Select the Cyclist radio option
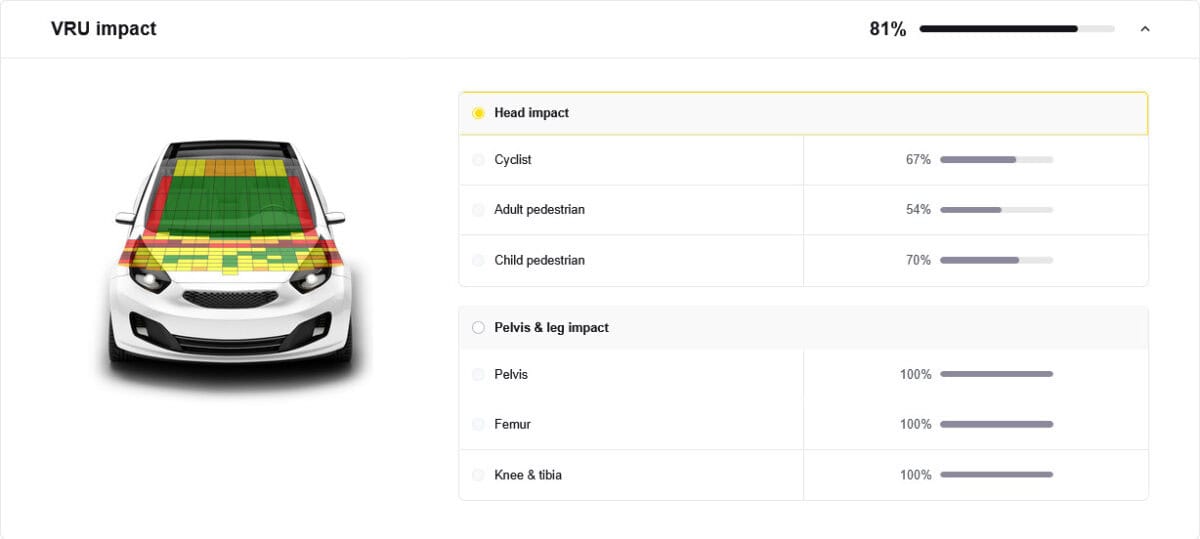 pos(478,160)
